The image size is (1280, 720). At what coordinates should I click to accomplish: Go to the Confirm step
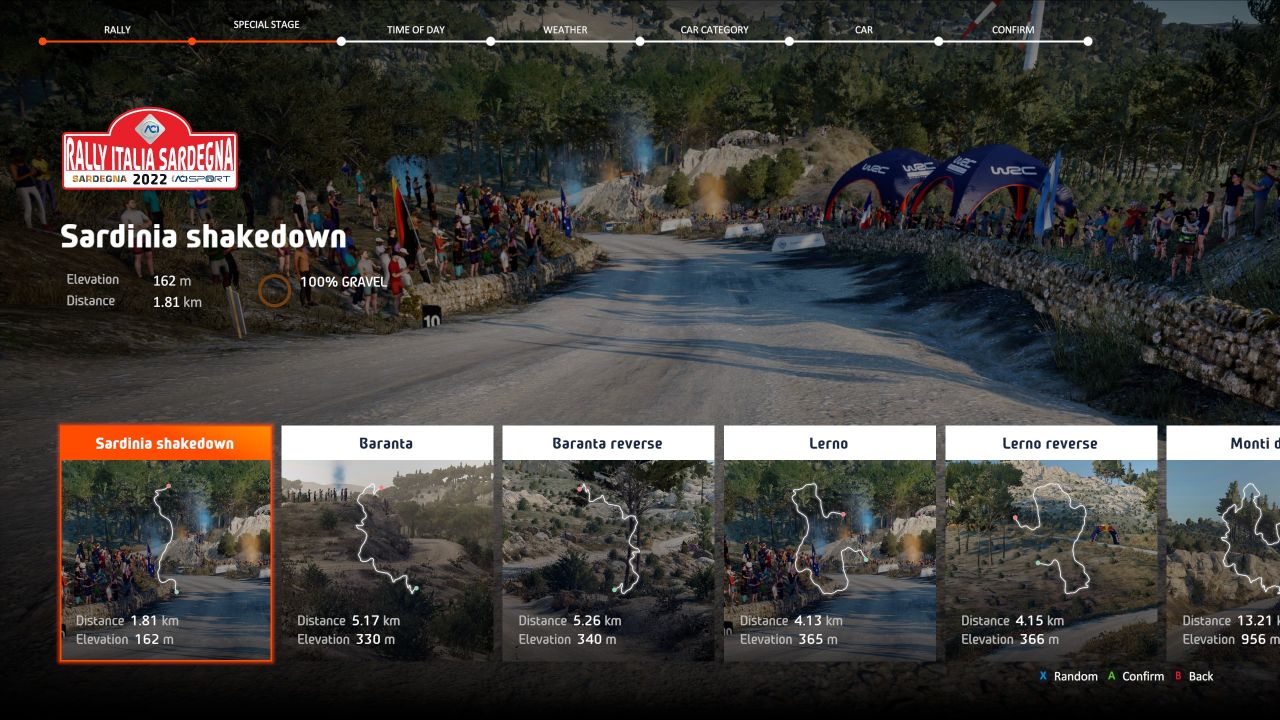[1013, 30]
